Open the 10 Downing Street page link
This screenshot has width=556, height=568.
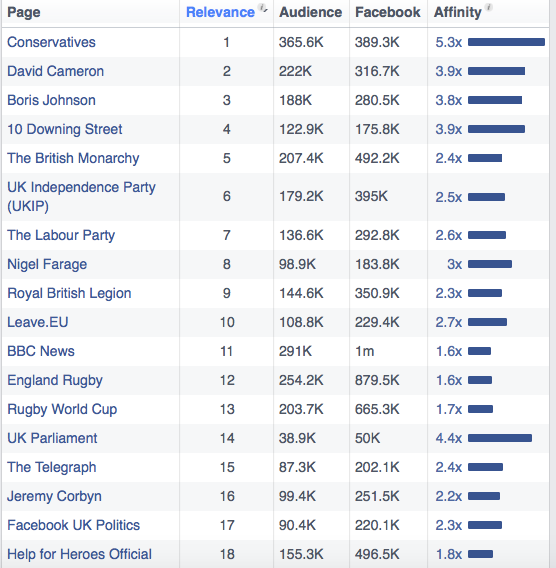65,129
